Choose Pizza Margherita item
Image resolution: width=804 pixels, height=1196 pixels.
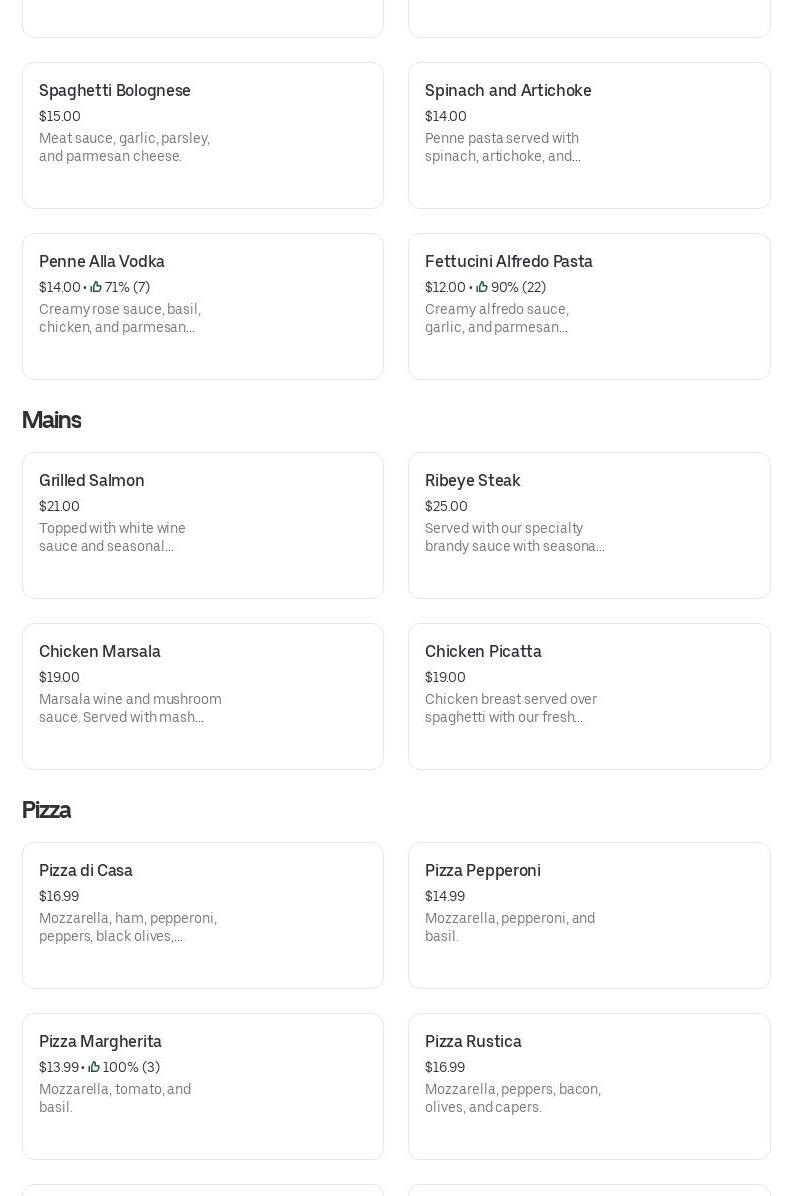coord(203,1086)
